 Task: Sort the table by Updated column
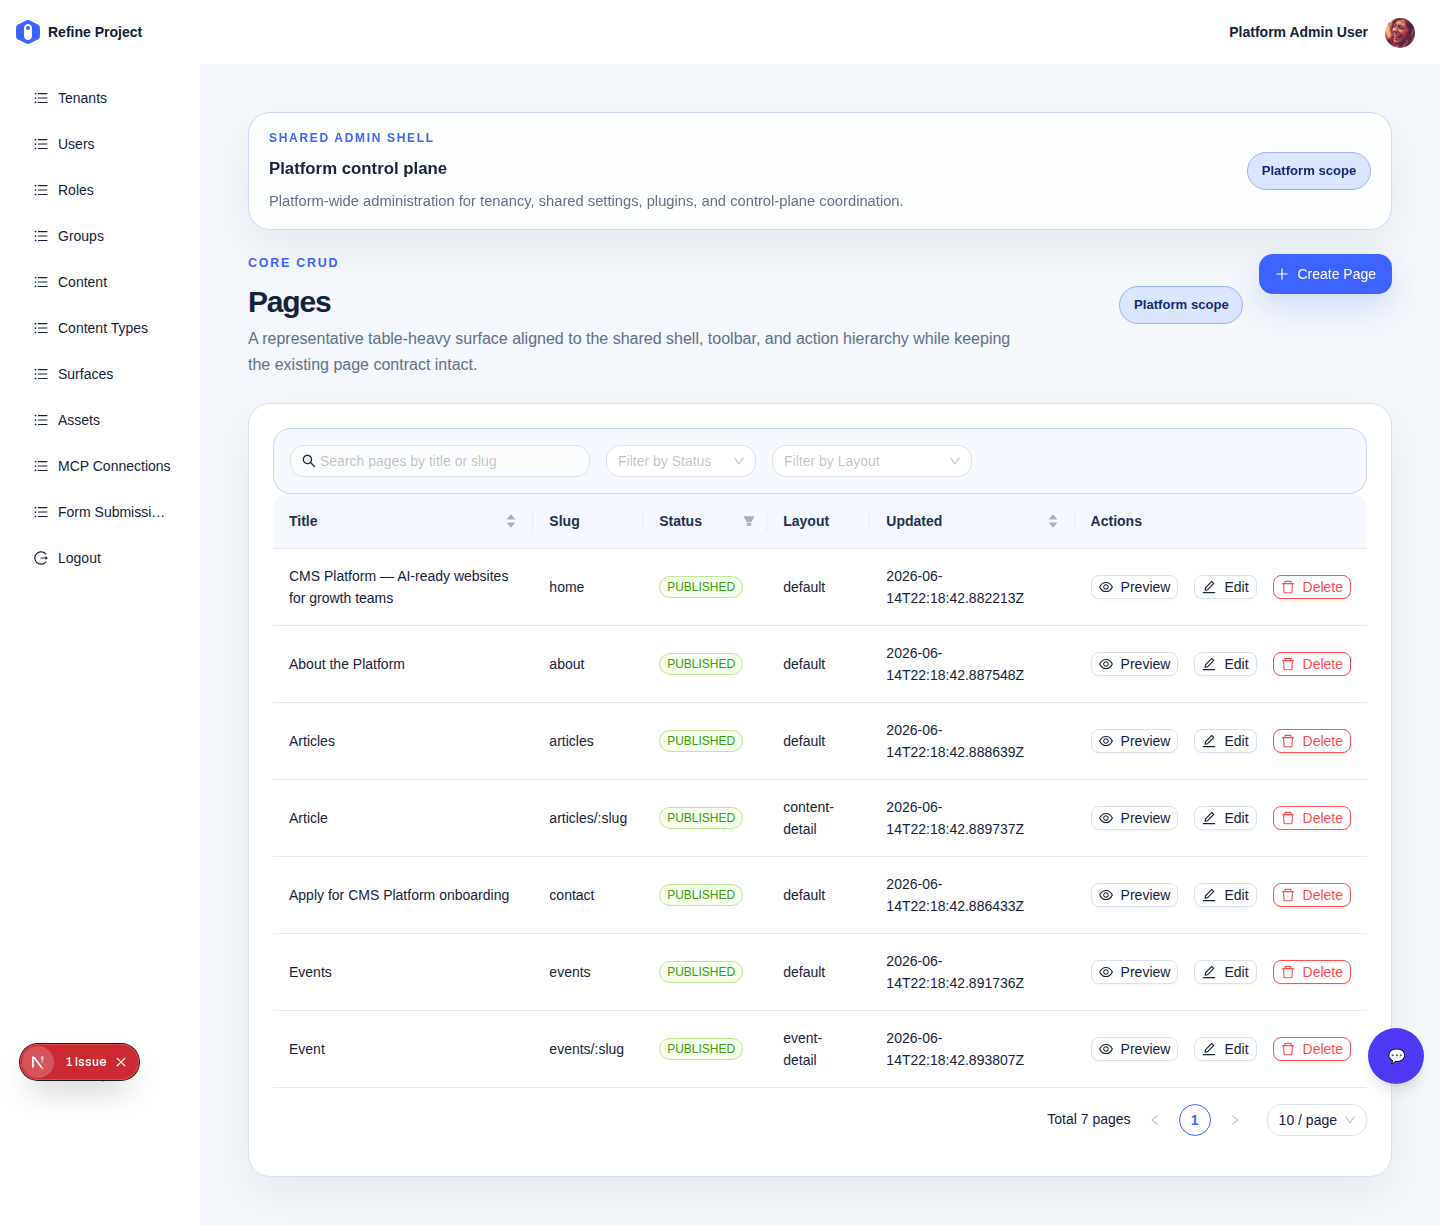[x=1053, y=521]
